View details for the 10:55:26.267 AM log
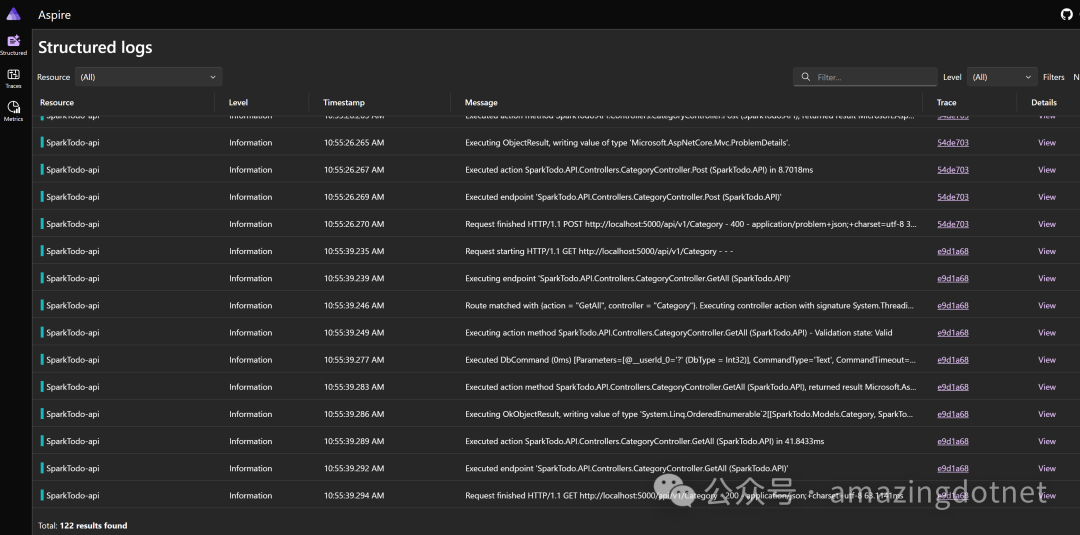 click(1047, 169)
